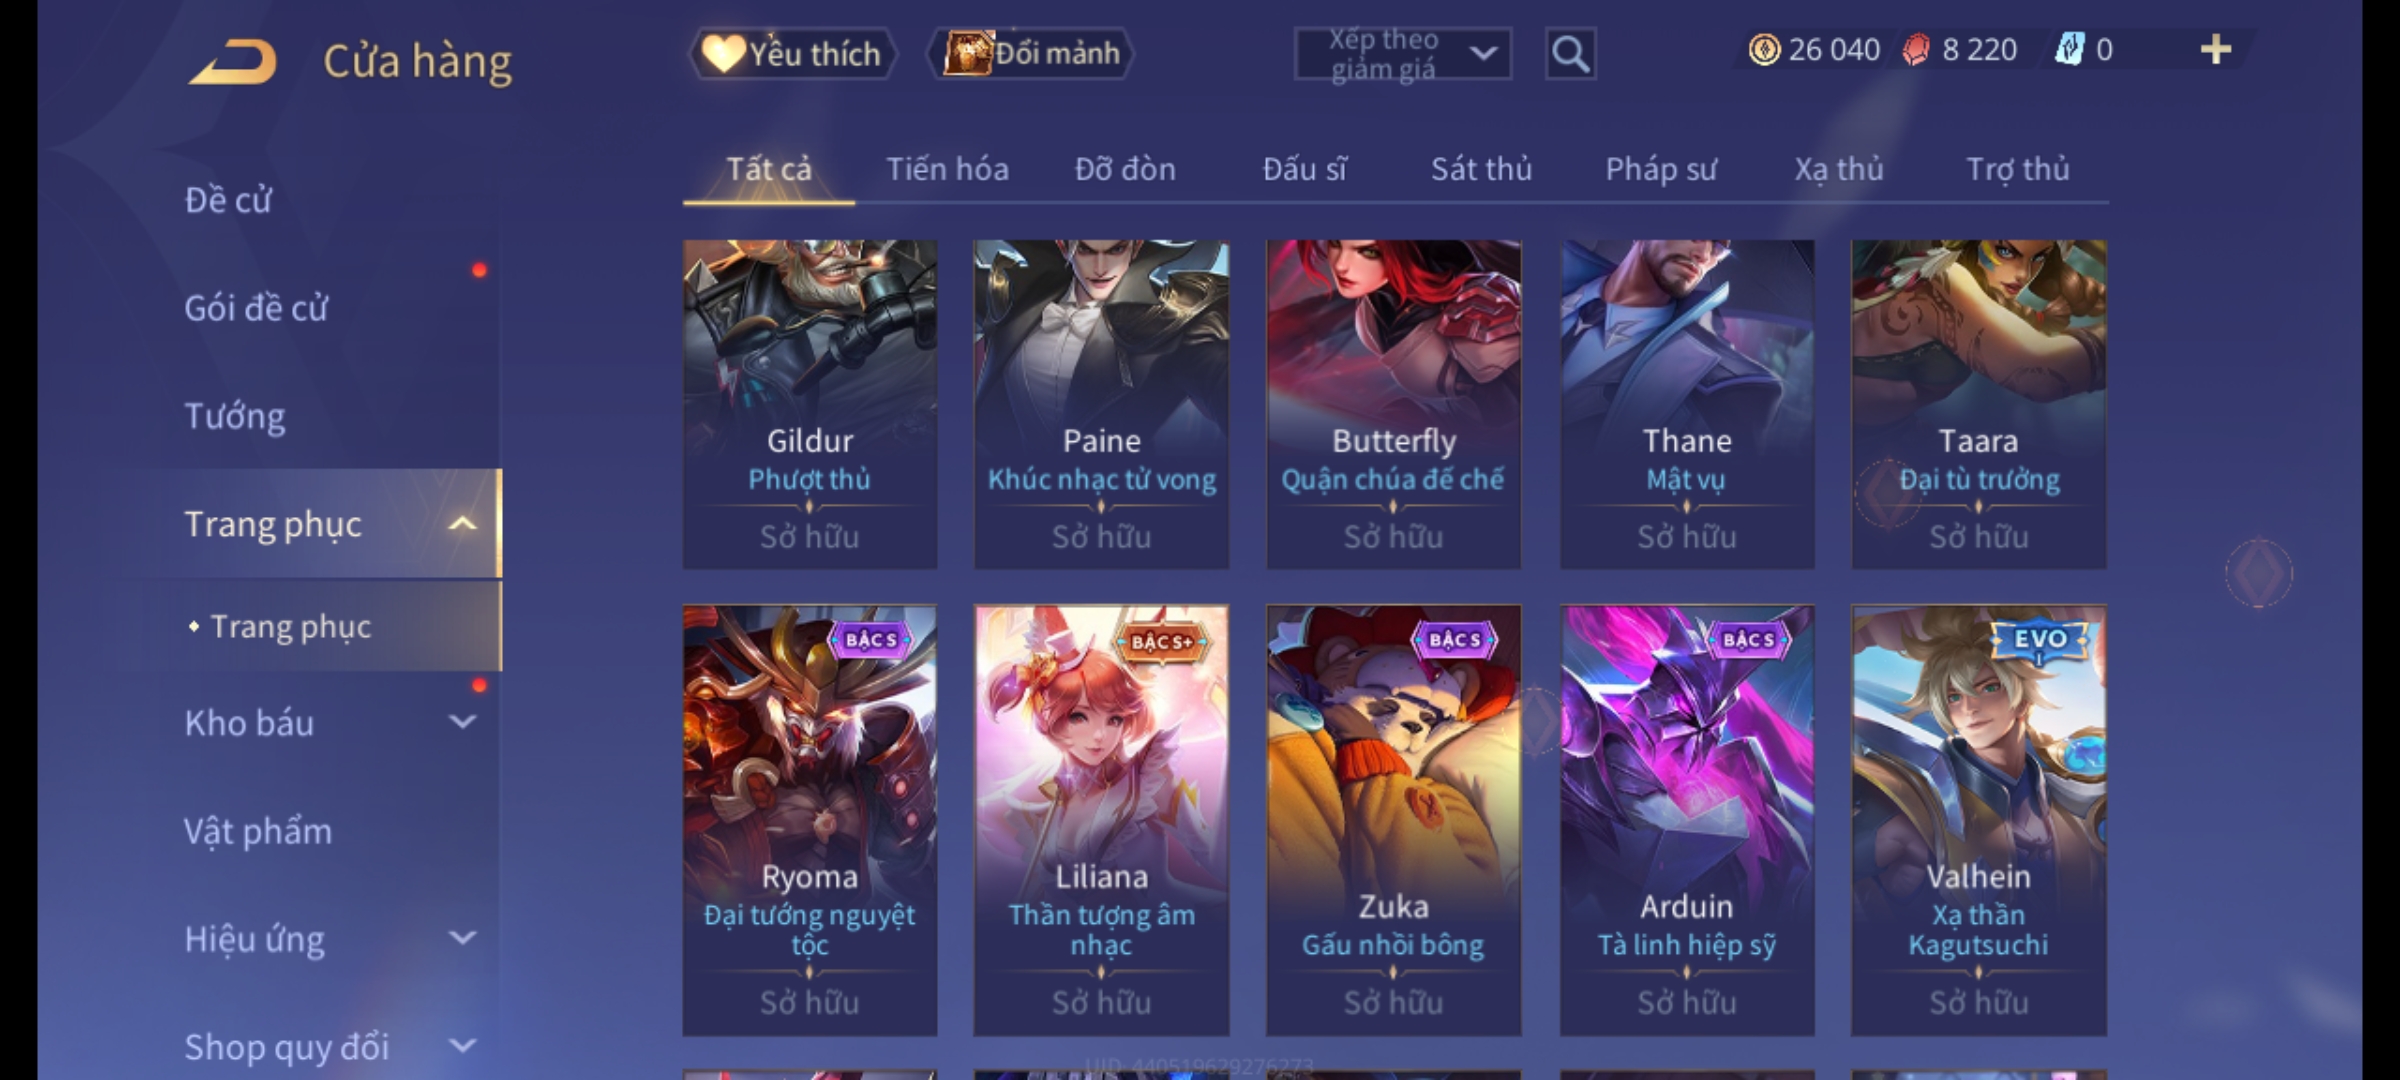Click the gold coin balance icon

click(1764, 50)
